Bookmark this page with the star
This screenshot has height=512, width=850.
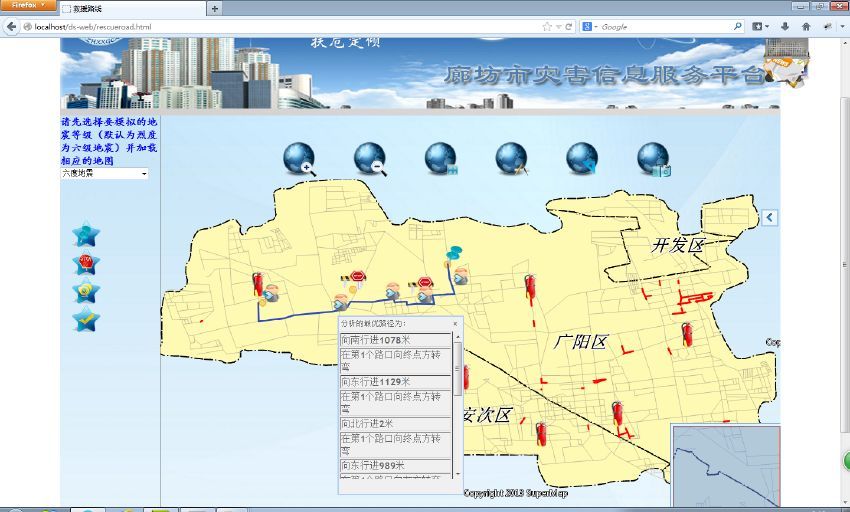(547, 27)
